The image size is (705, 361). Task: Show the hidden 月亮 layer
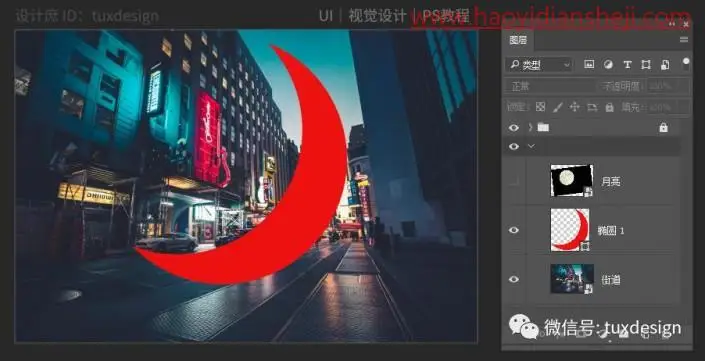point(513,182)
